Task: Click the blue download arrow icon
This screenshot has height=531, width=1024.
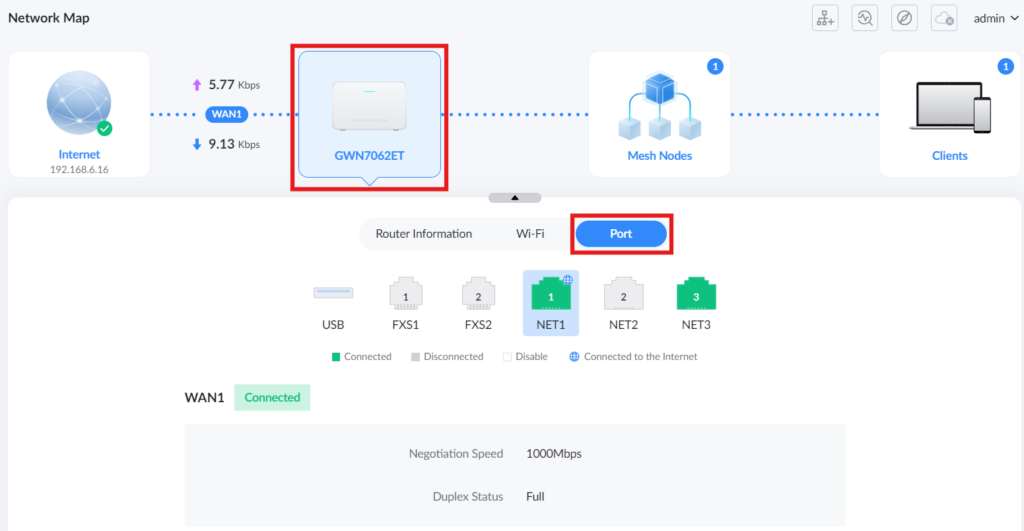Action: point(197,144)
